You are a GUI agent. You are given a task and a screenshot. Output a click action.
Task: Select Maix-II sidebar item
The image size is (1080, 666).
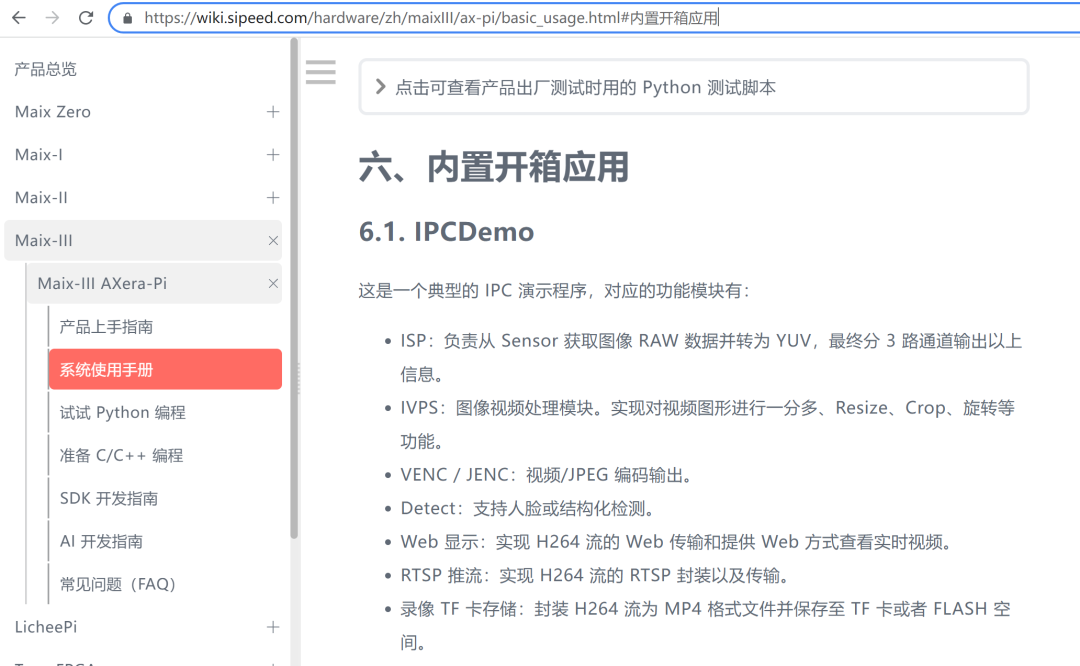pyautogui.click(x=41, y=198)
